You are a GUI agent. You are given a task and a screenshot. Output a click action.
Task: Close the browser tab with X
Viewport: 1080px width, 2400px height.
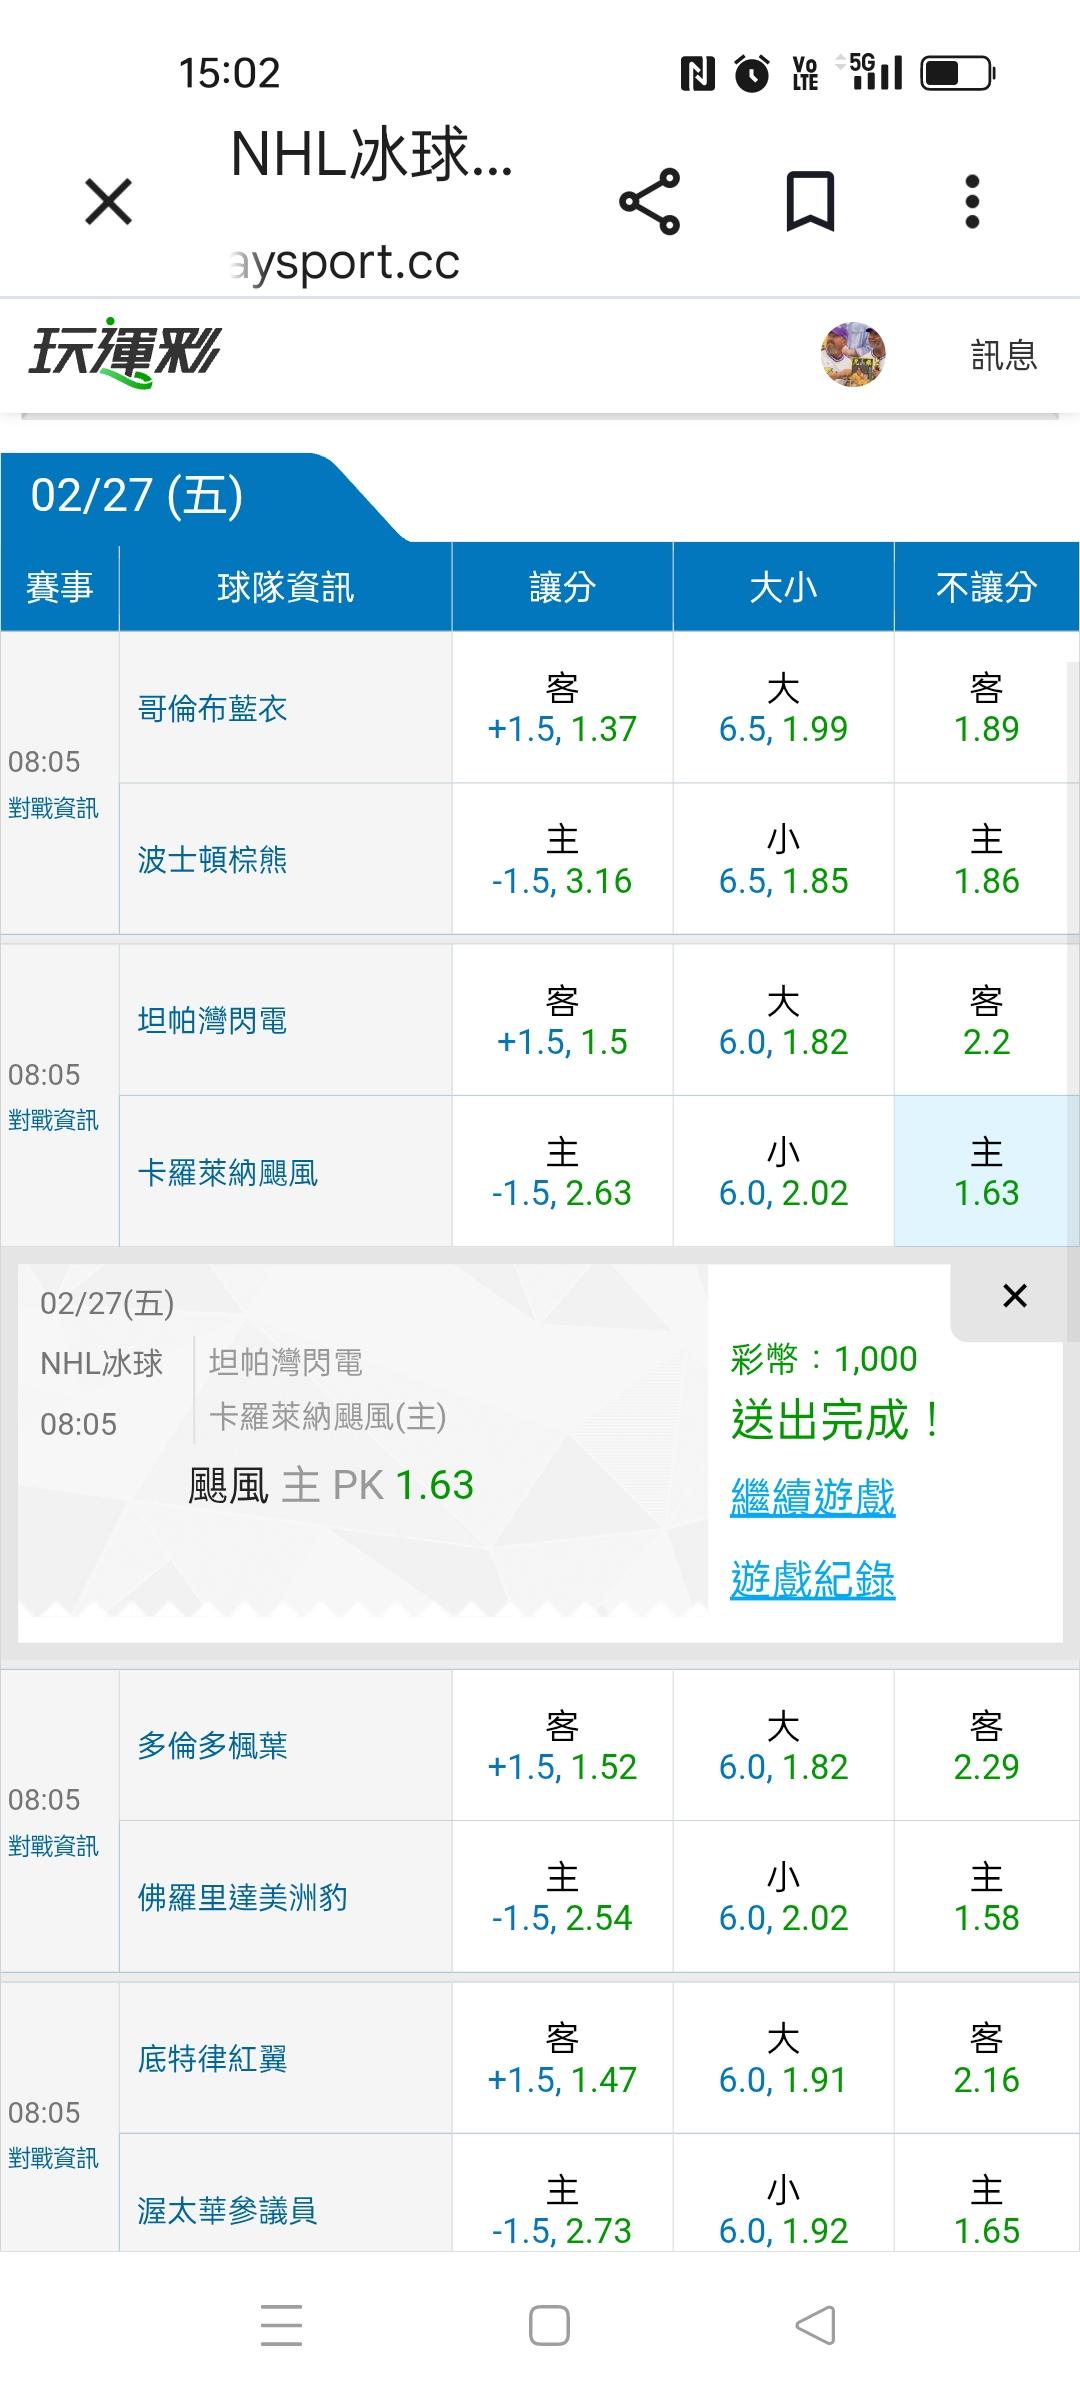109,202
